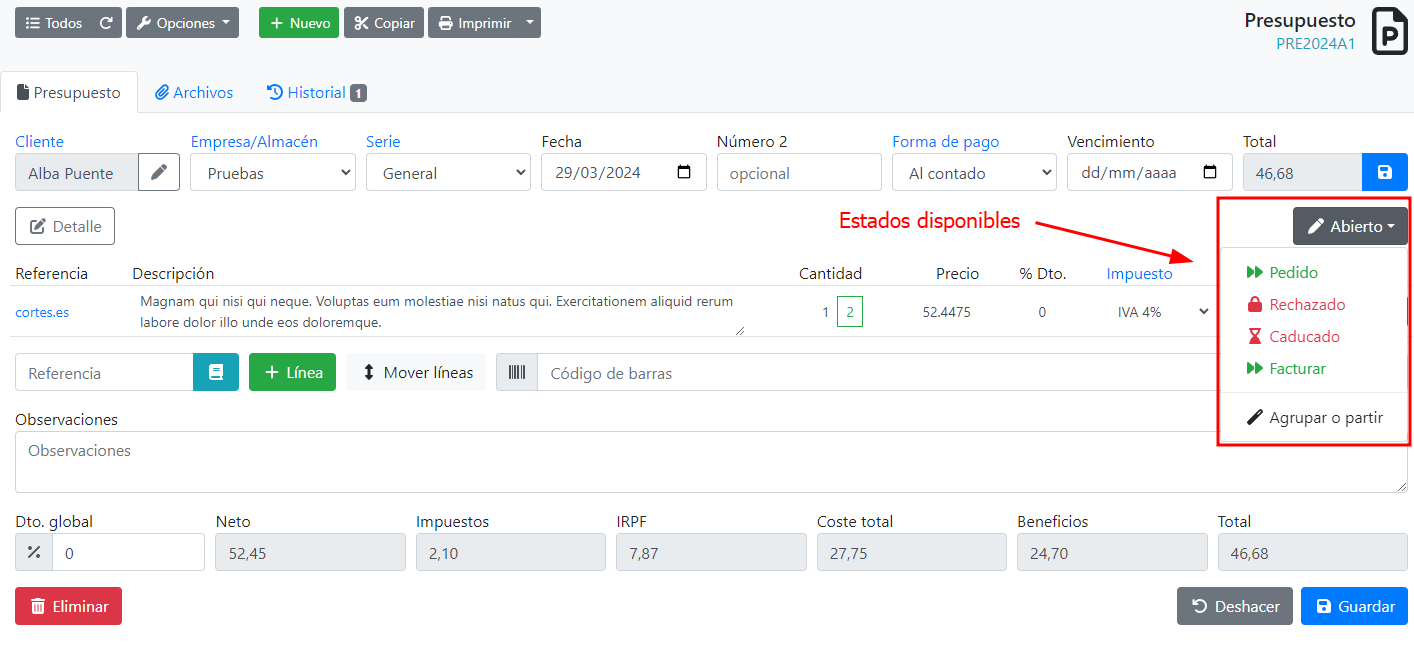Click the barcode icon
Screen dimensions: 1414x665
[x=517, y=372]
